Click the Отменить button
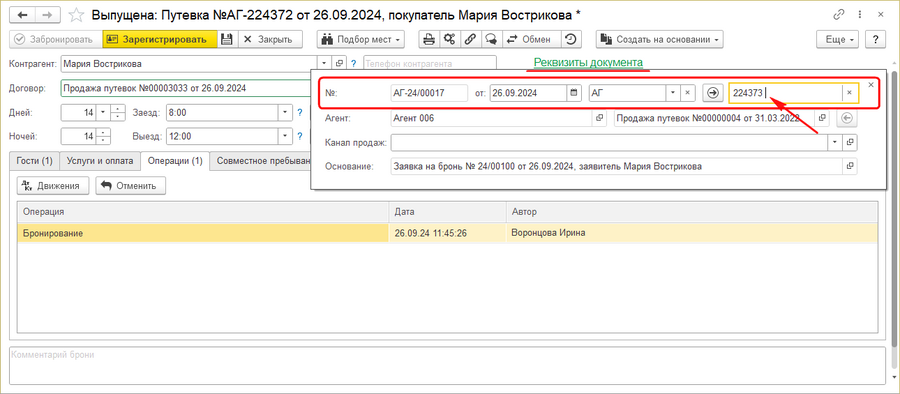Screen dimensions: 900x394 coord(131,185)
